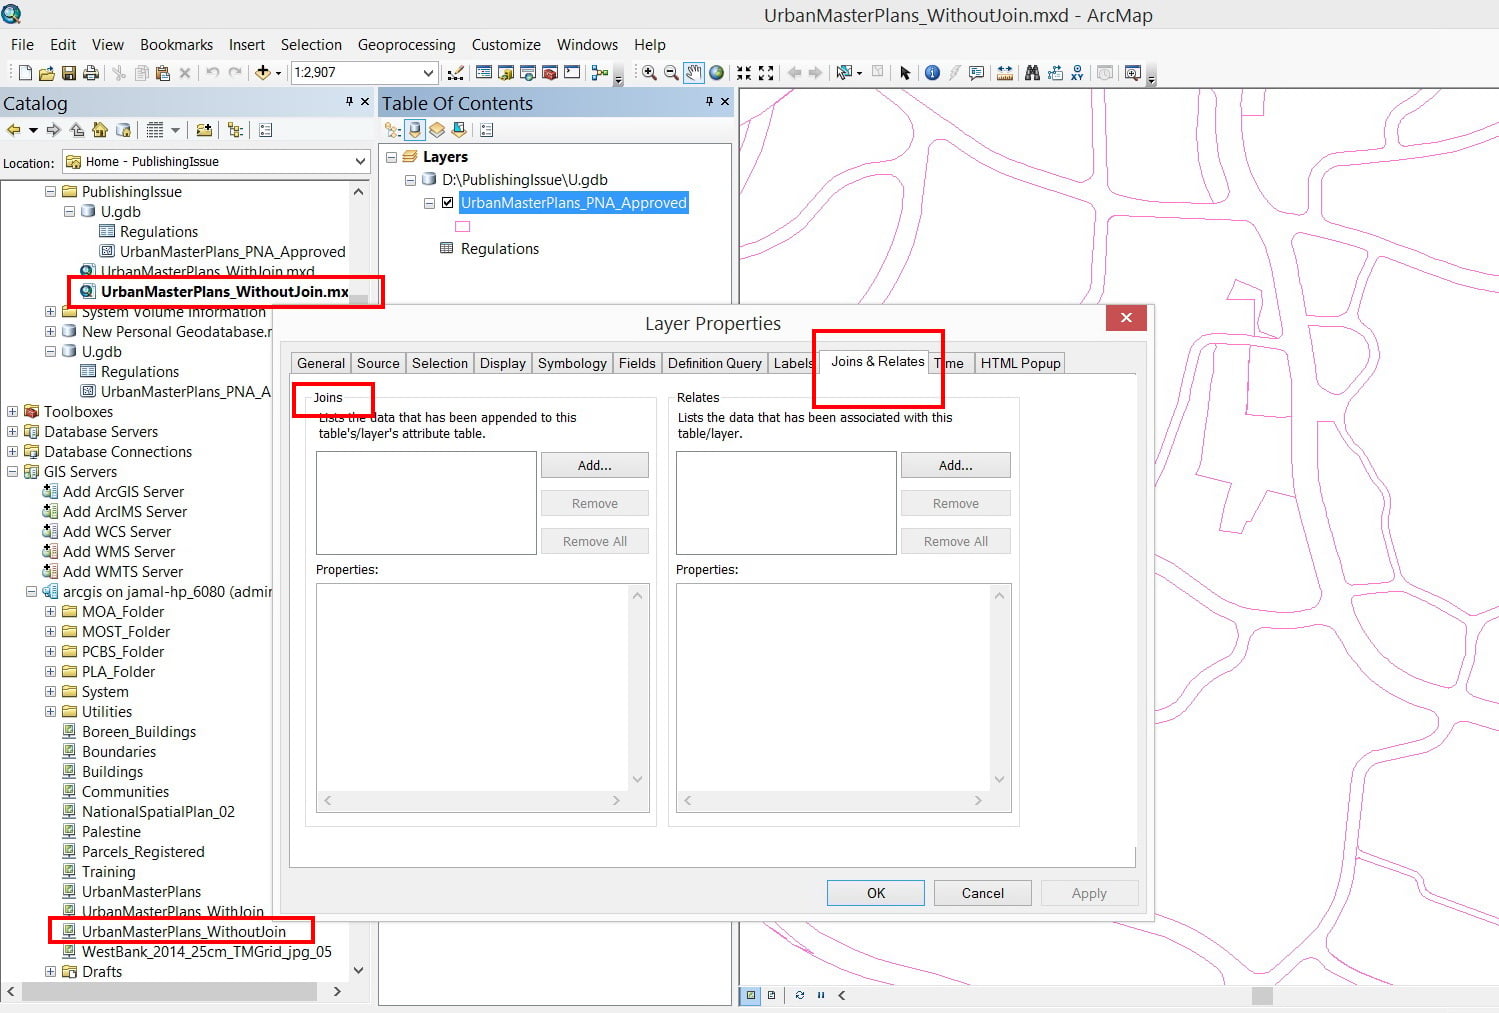Switch TOC to List By Visibility

pyautogui.click(x=437, y=130)
